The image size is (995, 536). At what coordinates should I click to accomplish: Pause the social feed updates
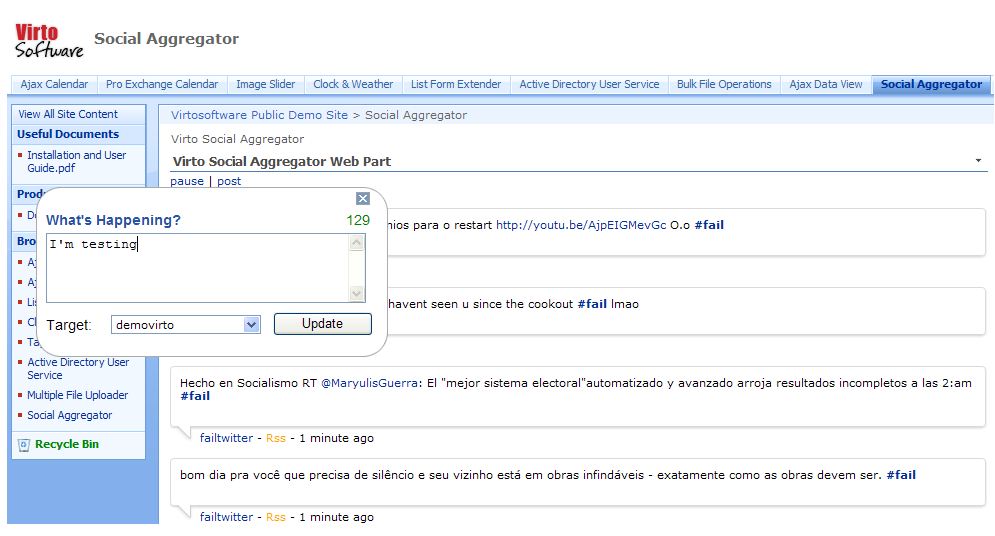click(x=187, y=181)
